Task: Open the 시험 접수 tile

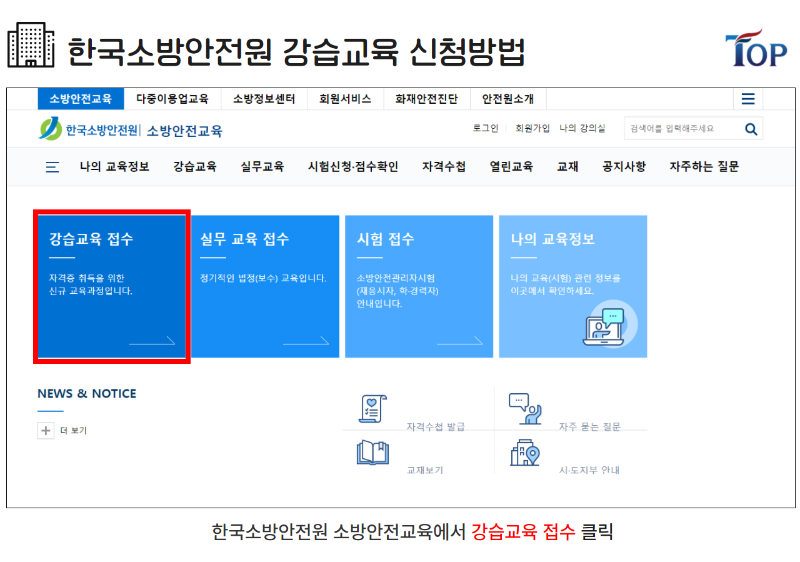Action: click(419, 287)
